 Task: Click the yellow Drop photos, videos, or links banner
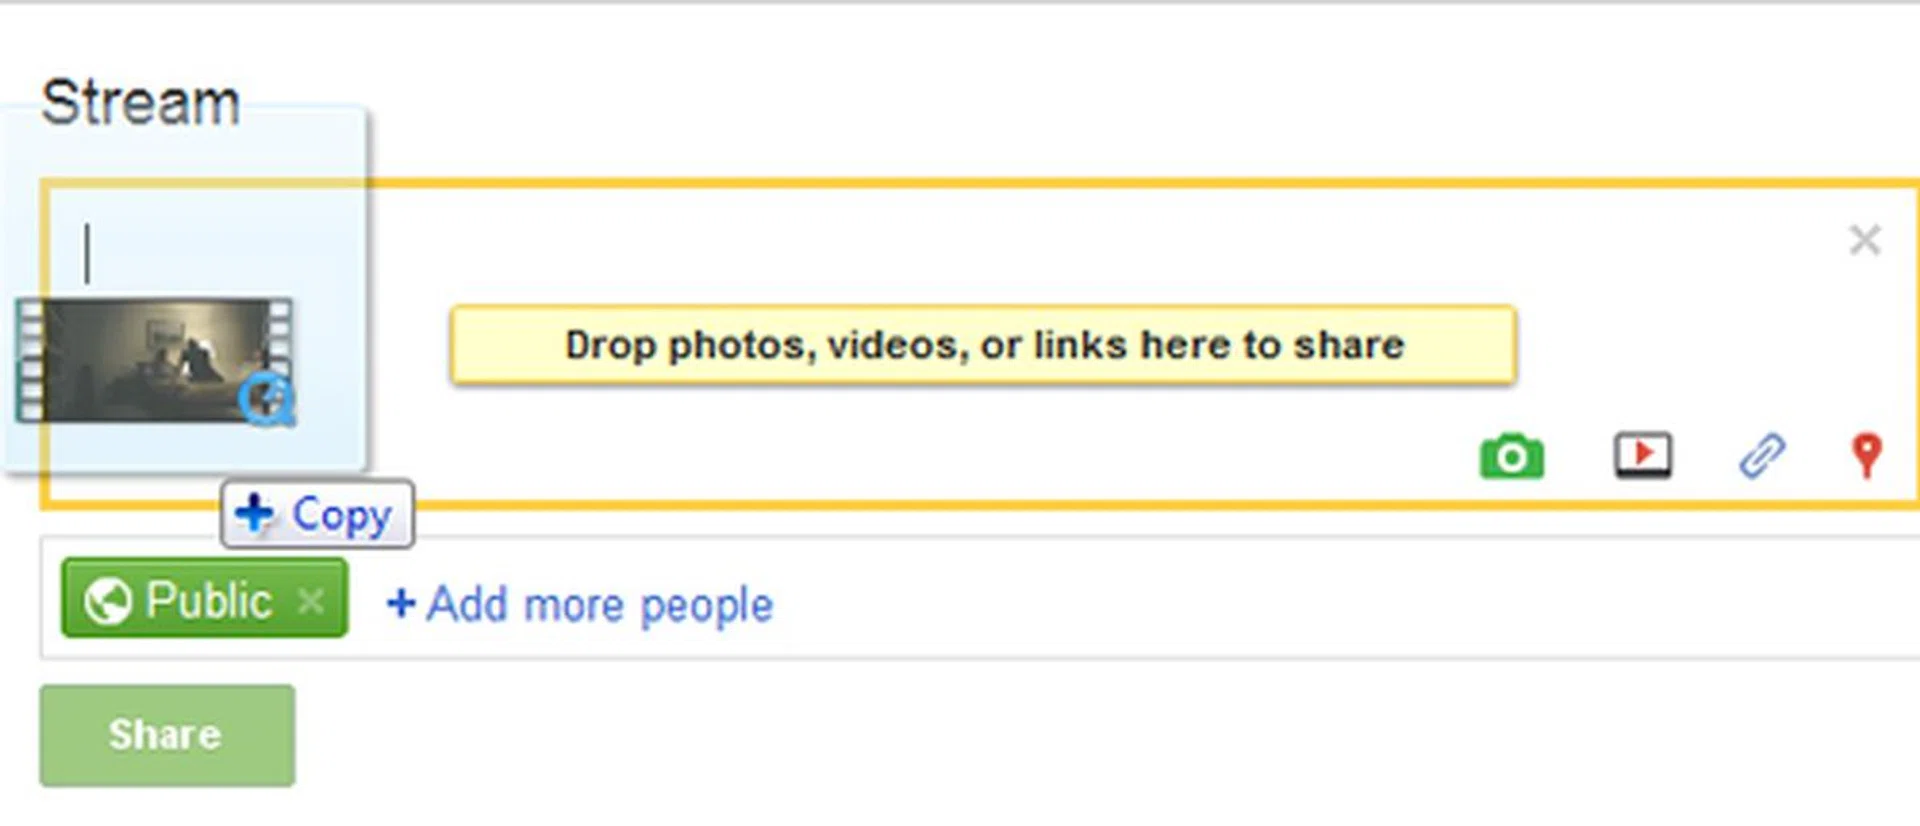983,345
